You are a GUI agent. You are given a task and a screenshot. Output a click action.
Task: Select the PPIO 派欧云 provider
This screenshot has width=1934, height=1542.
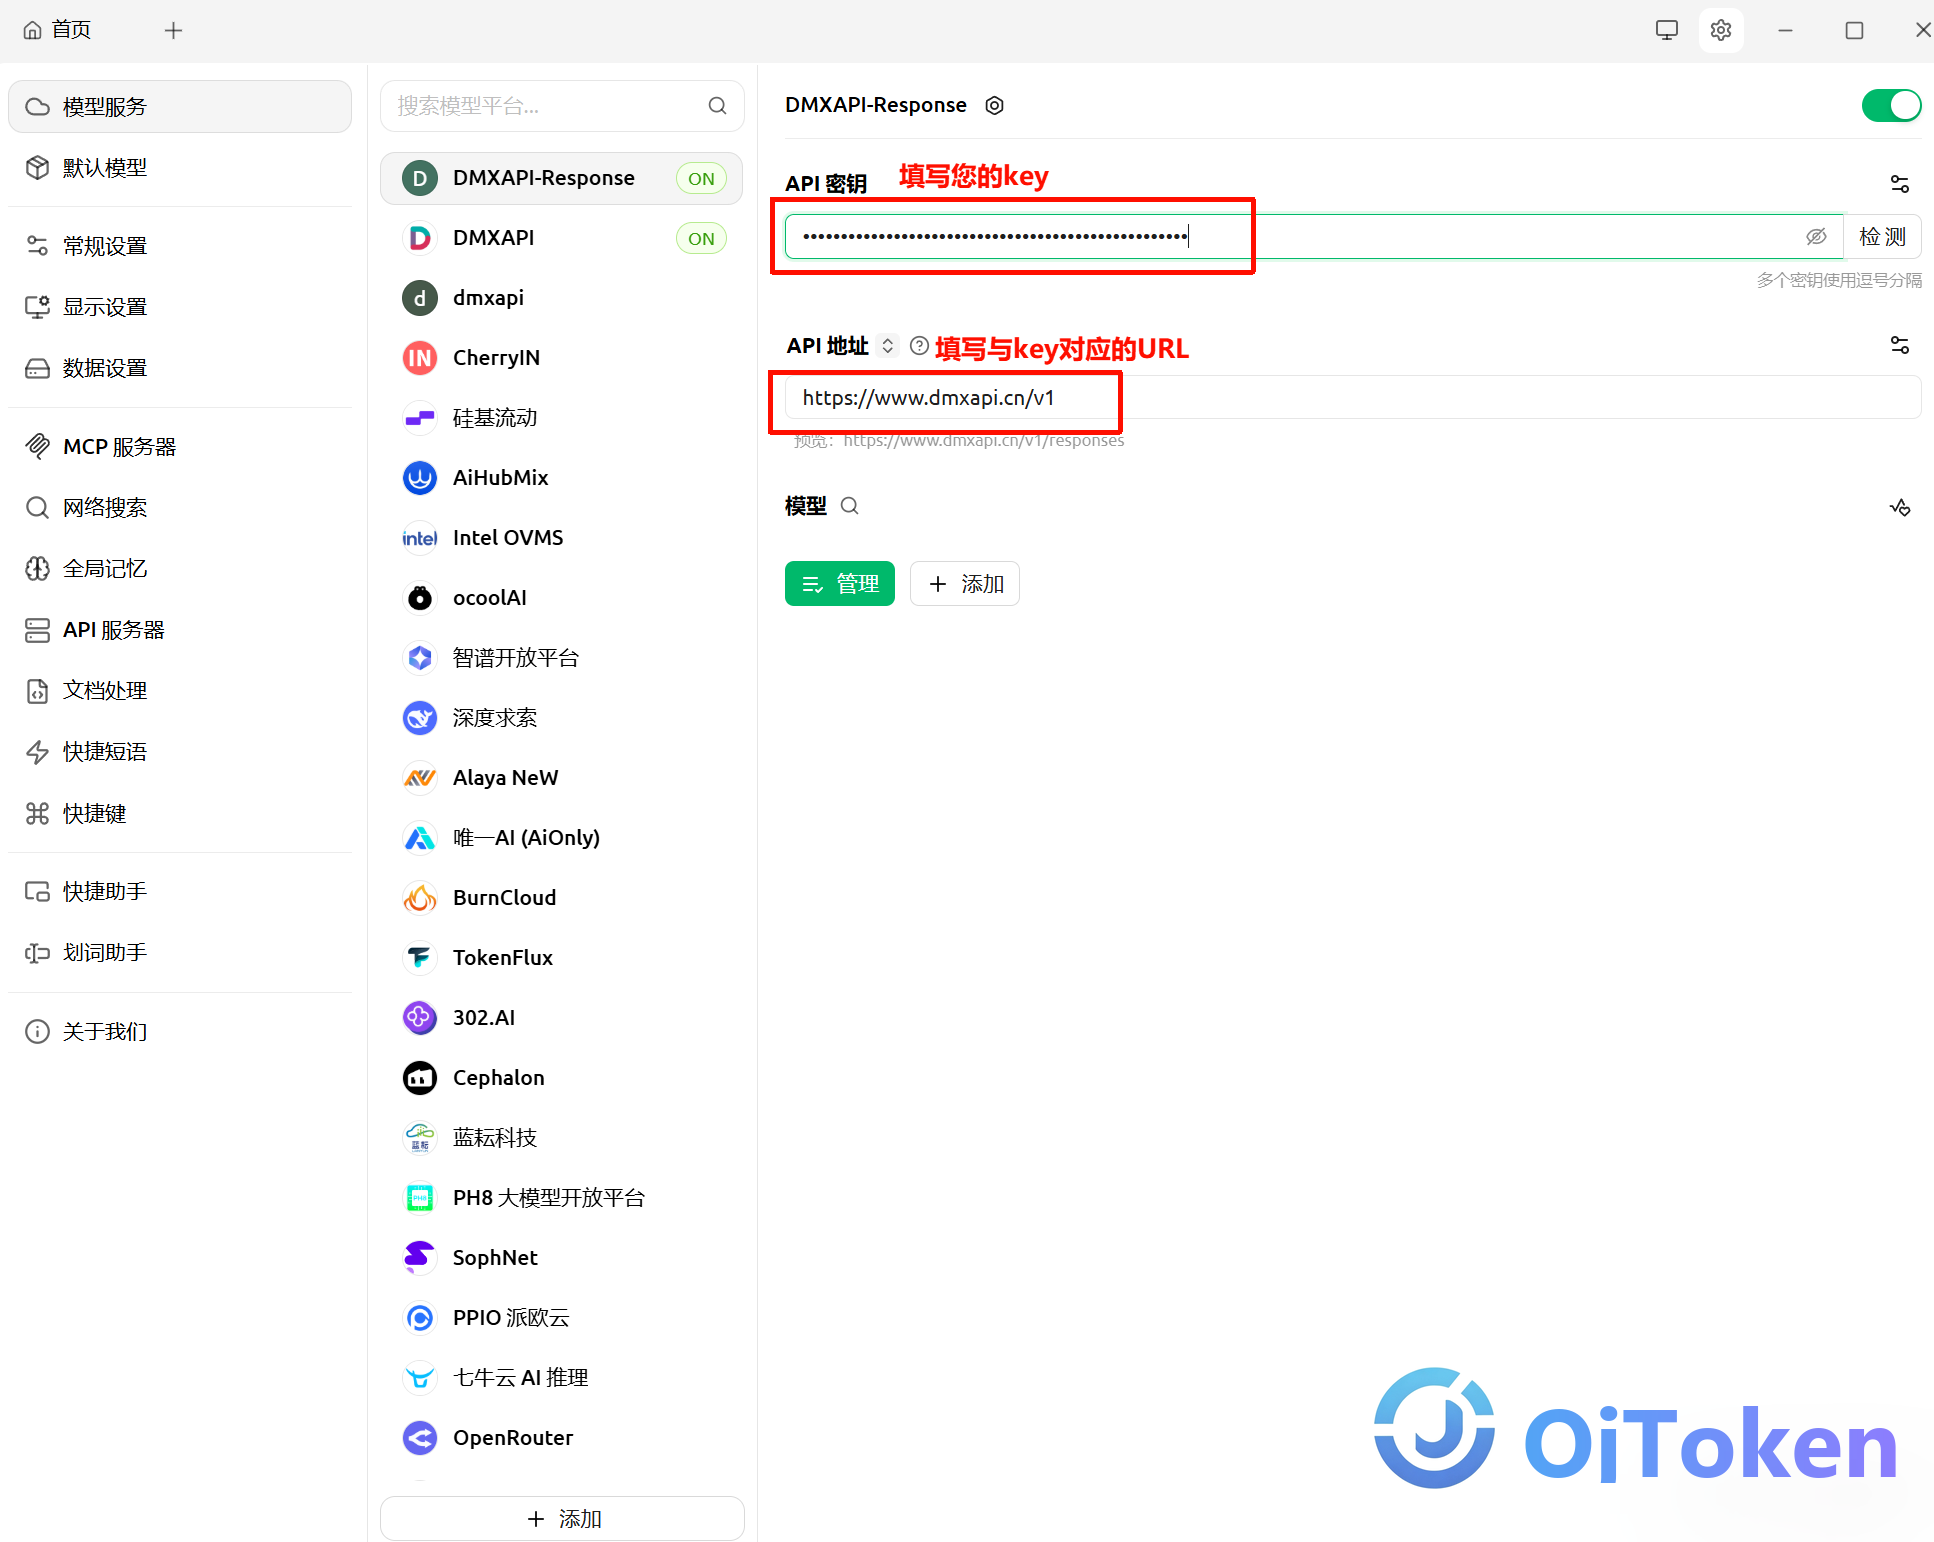pyautogui.click(x=562, y=1318)
